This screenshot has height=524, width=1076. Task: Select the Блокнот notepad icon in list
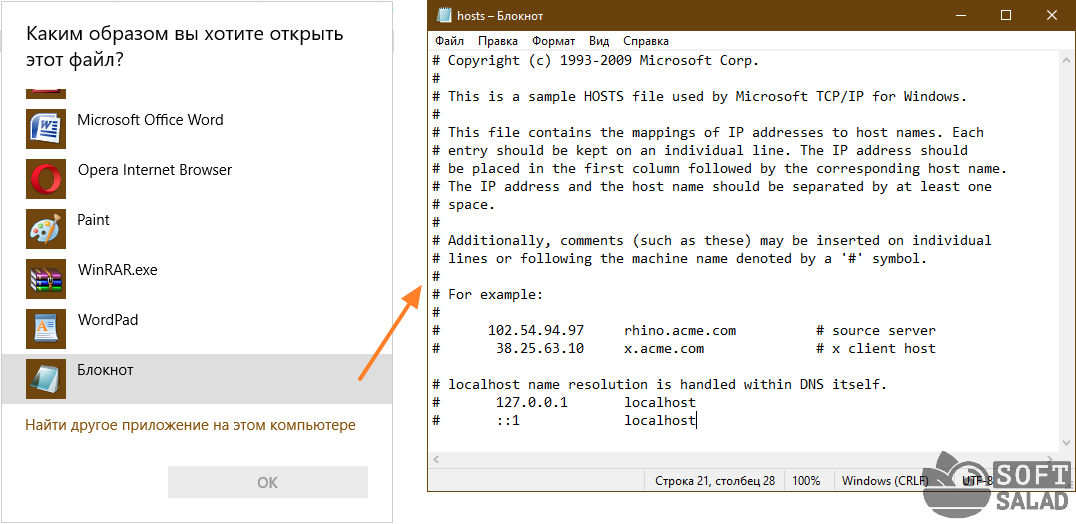coord(46,379)
